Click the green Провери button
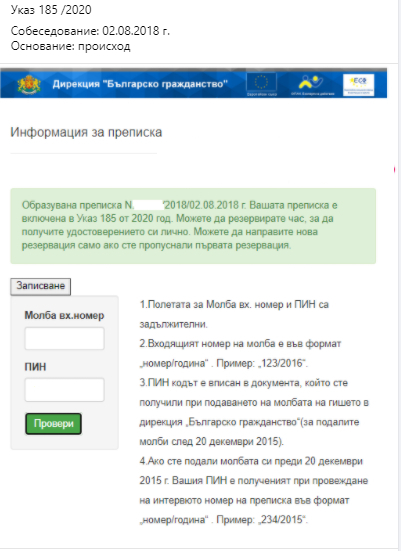 pyautogui.click(x=53, y=423)
